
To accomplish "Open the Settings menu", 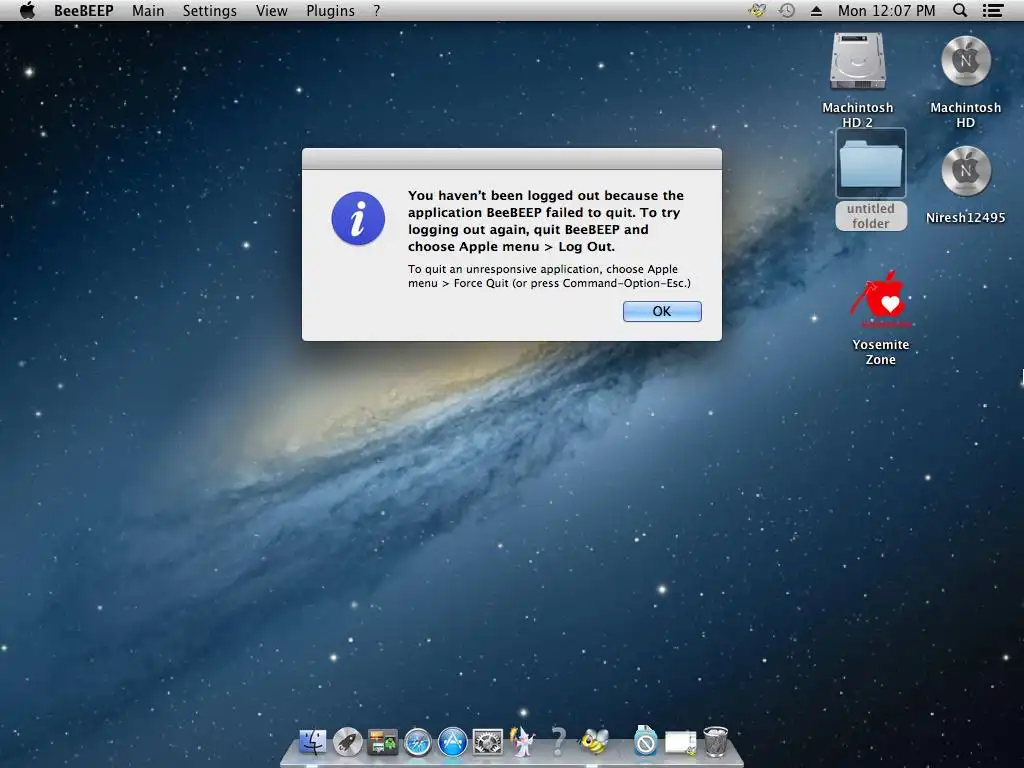I will tap(210, 10).
